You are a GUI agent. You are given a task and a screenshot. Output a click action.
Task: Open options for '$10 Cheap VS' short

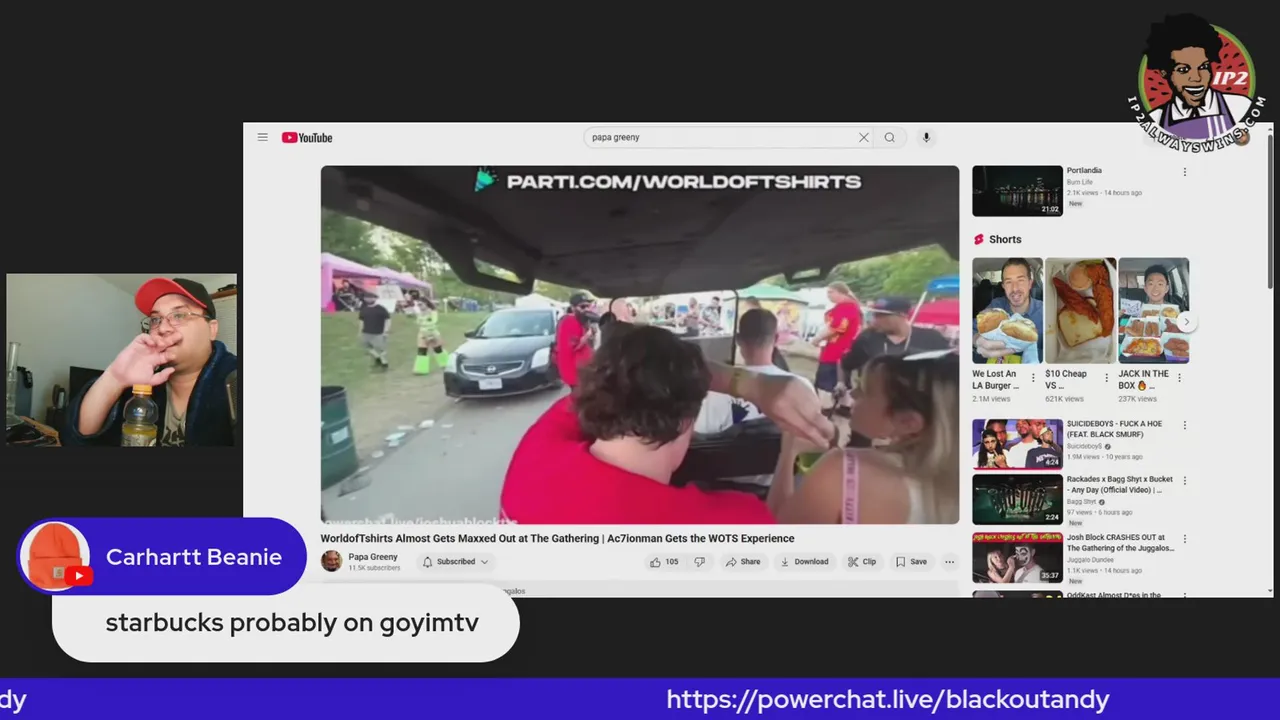pos(1106,378)
